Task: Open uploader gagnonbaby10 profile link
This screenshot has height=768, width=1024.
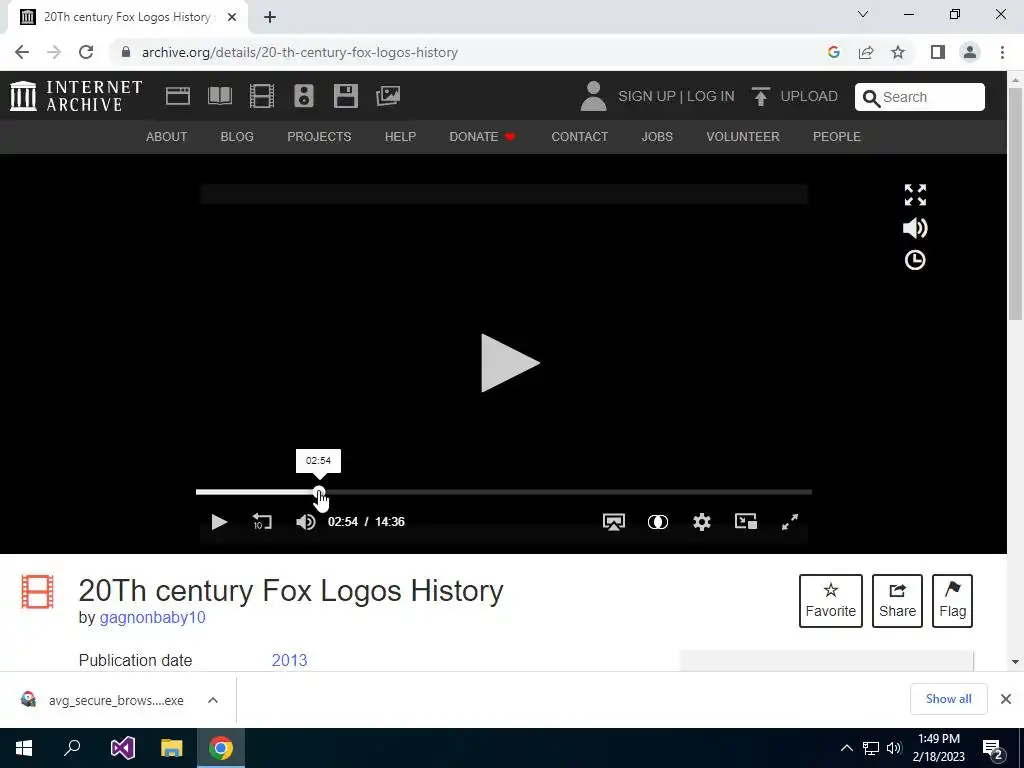Action: coord(152,617)
